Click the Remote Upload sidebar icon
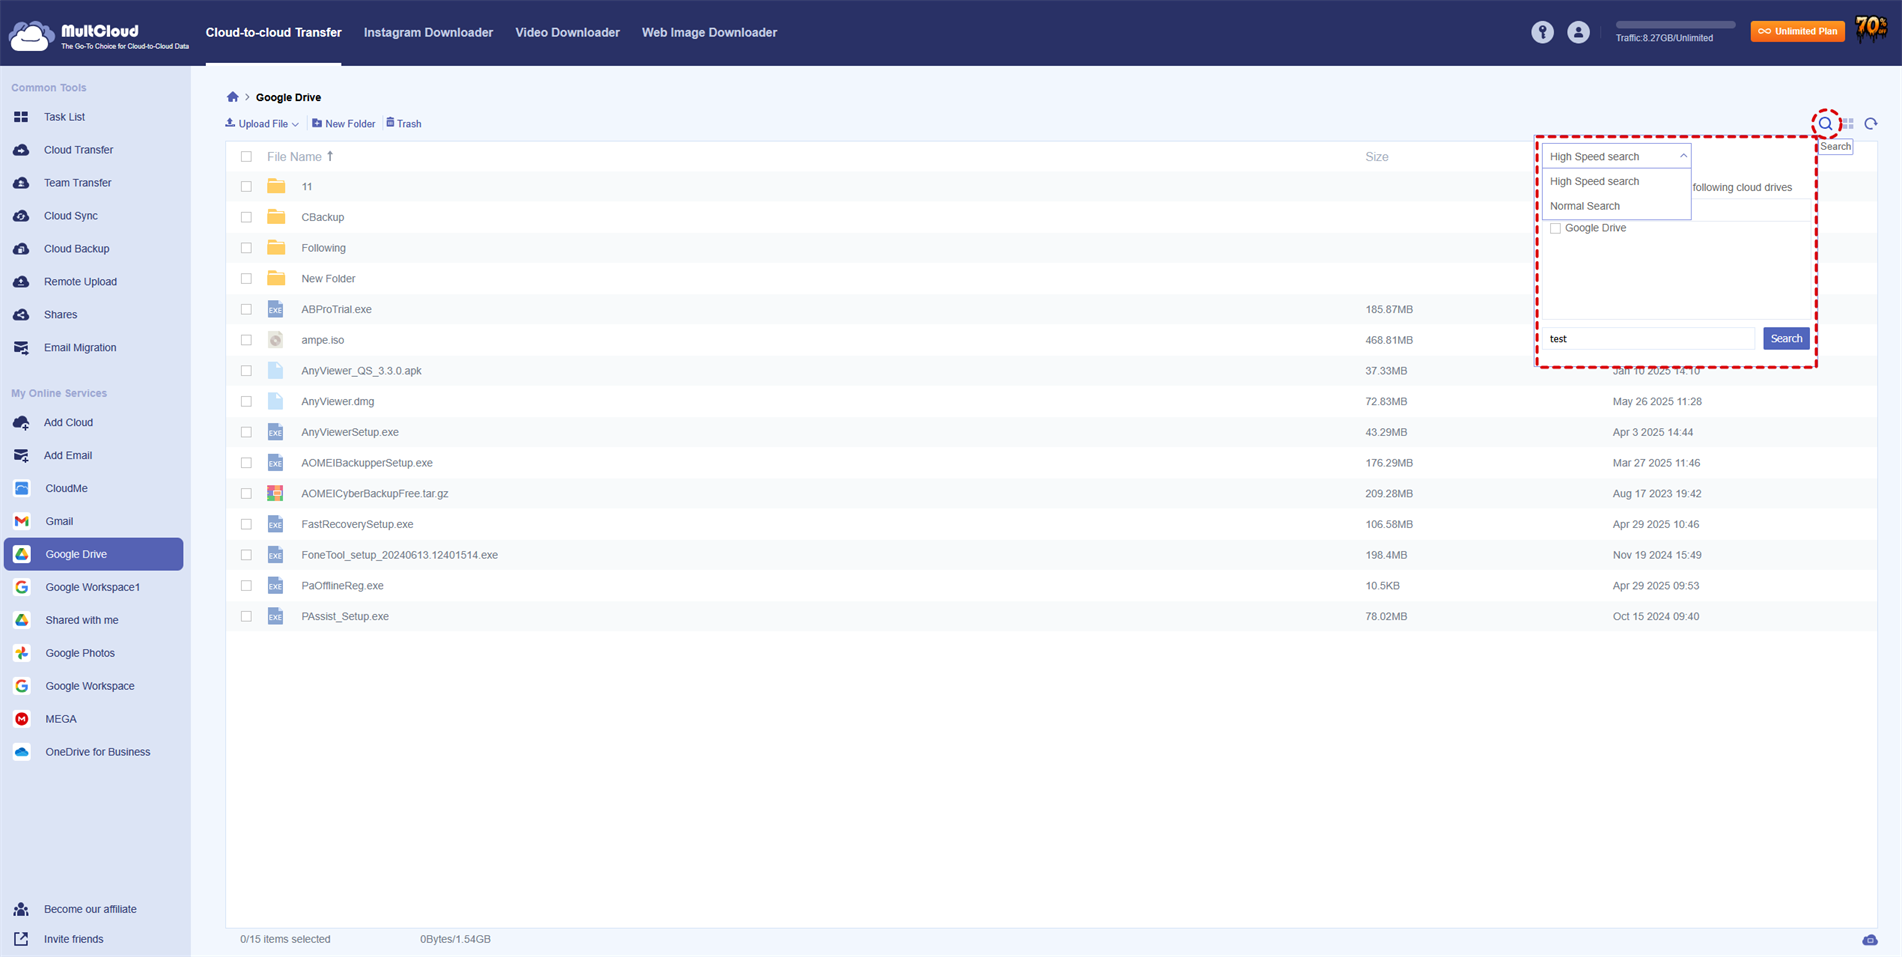 21,282
